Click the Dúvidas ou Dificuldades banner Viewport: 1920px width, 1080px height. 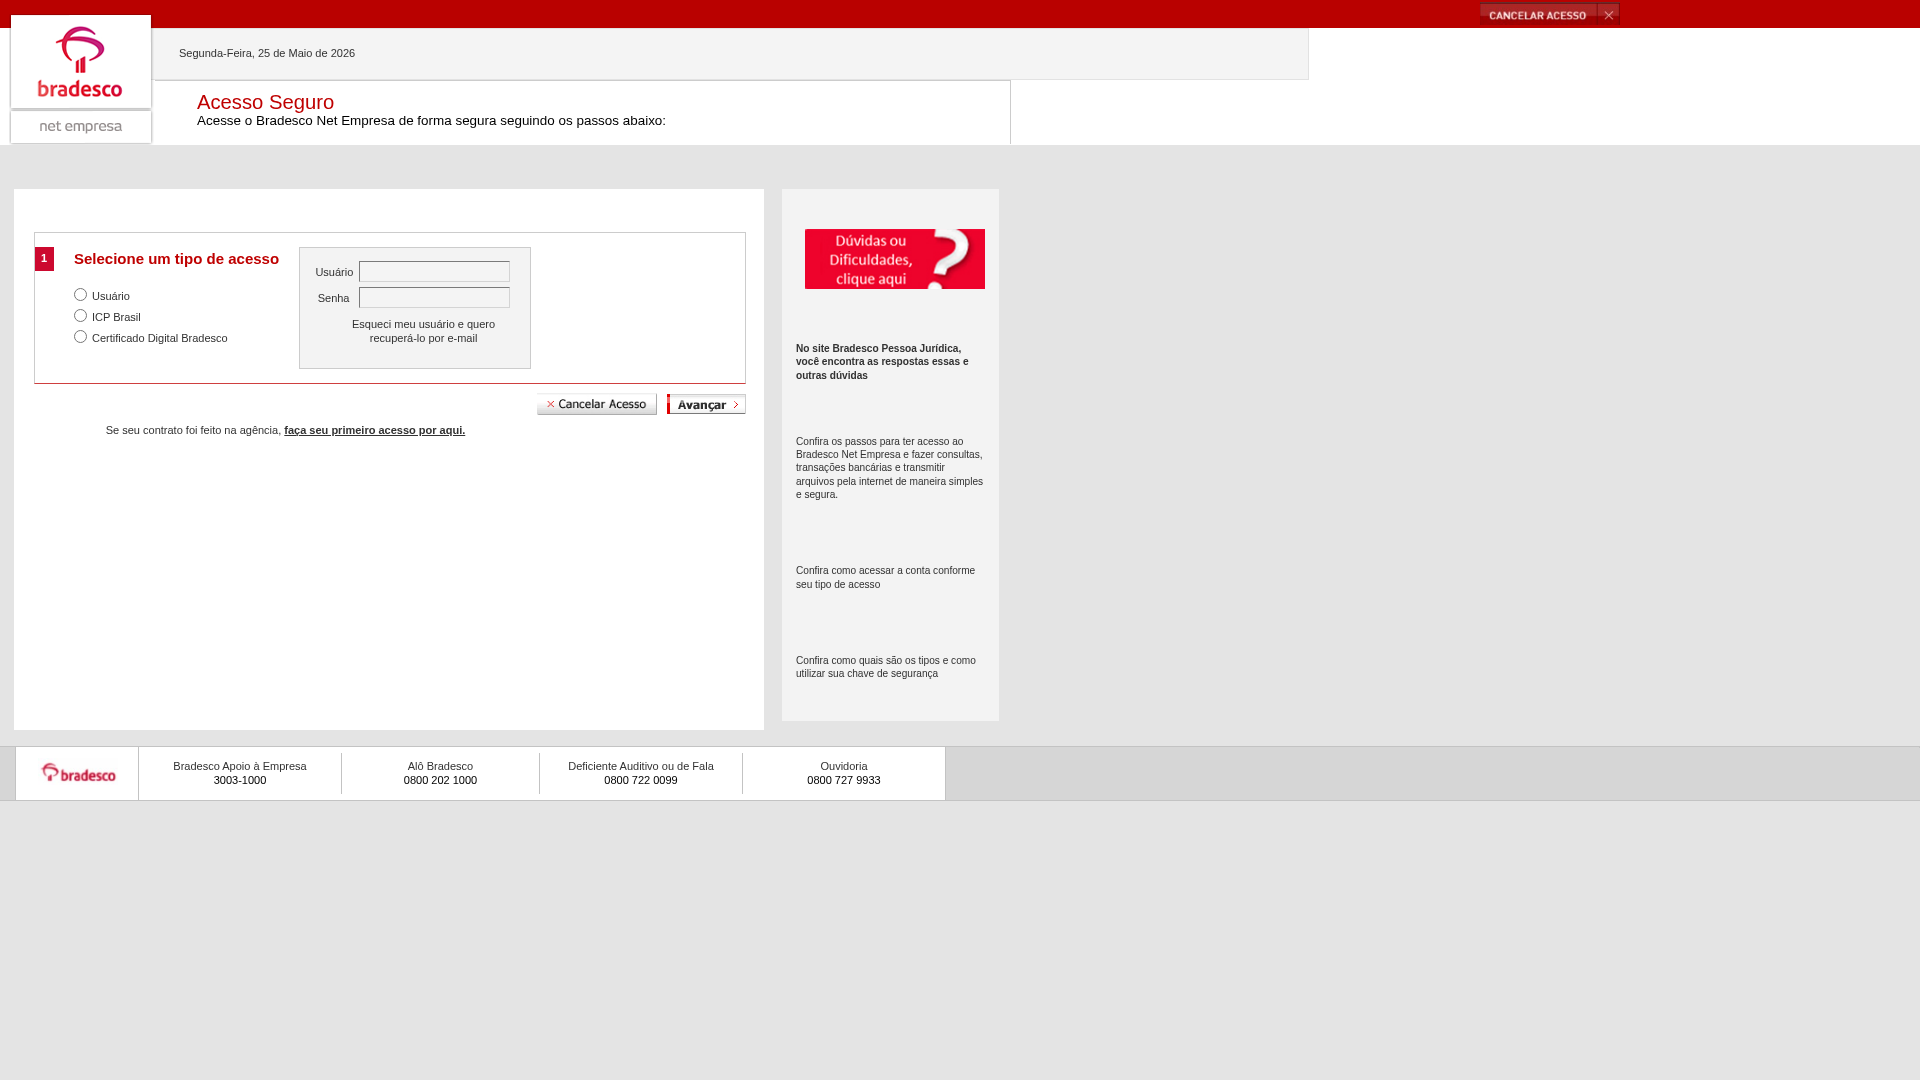click(895, 259)
